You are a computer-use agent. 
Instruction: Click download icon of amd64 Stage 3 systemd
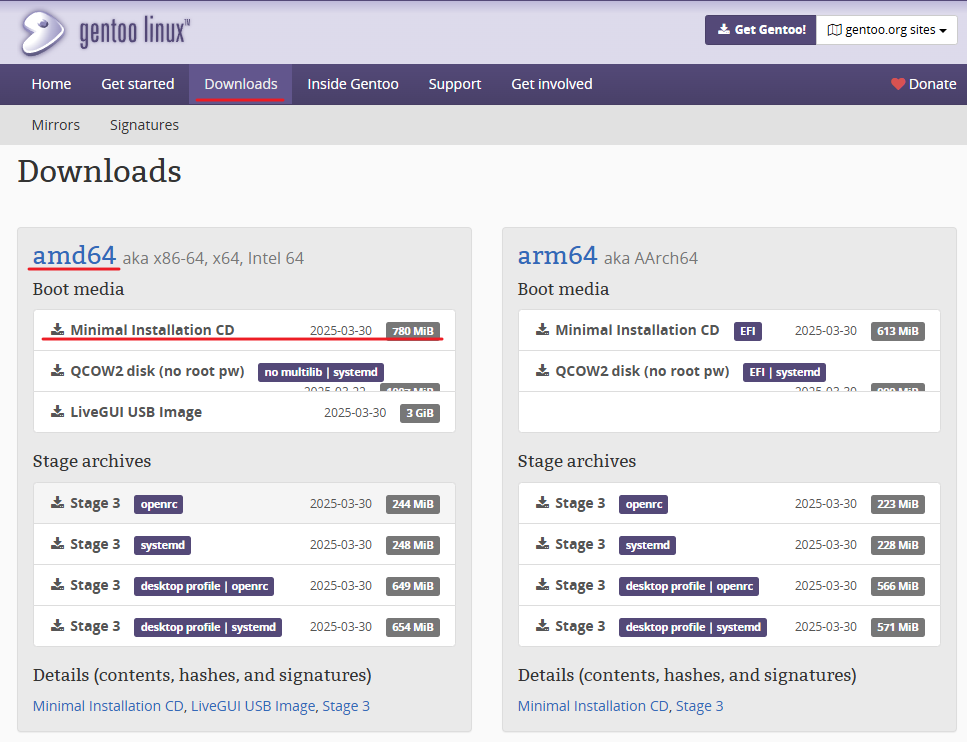tap(57, 543)
